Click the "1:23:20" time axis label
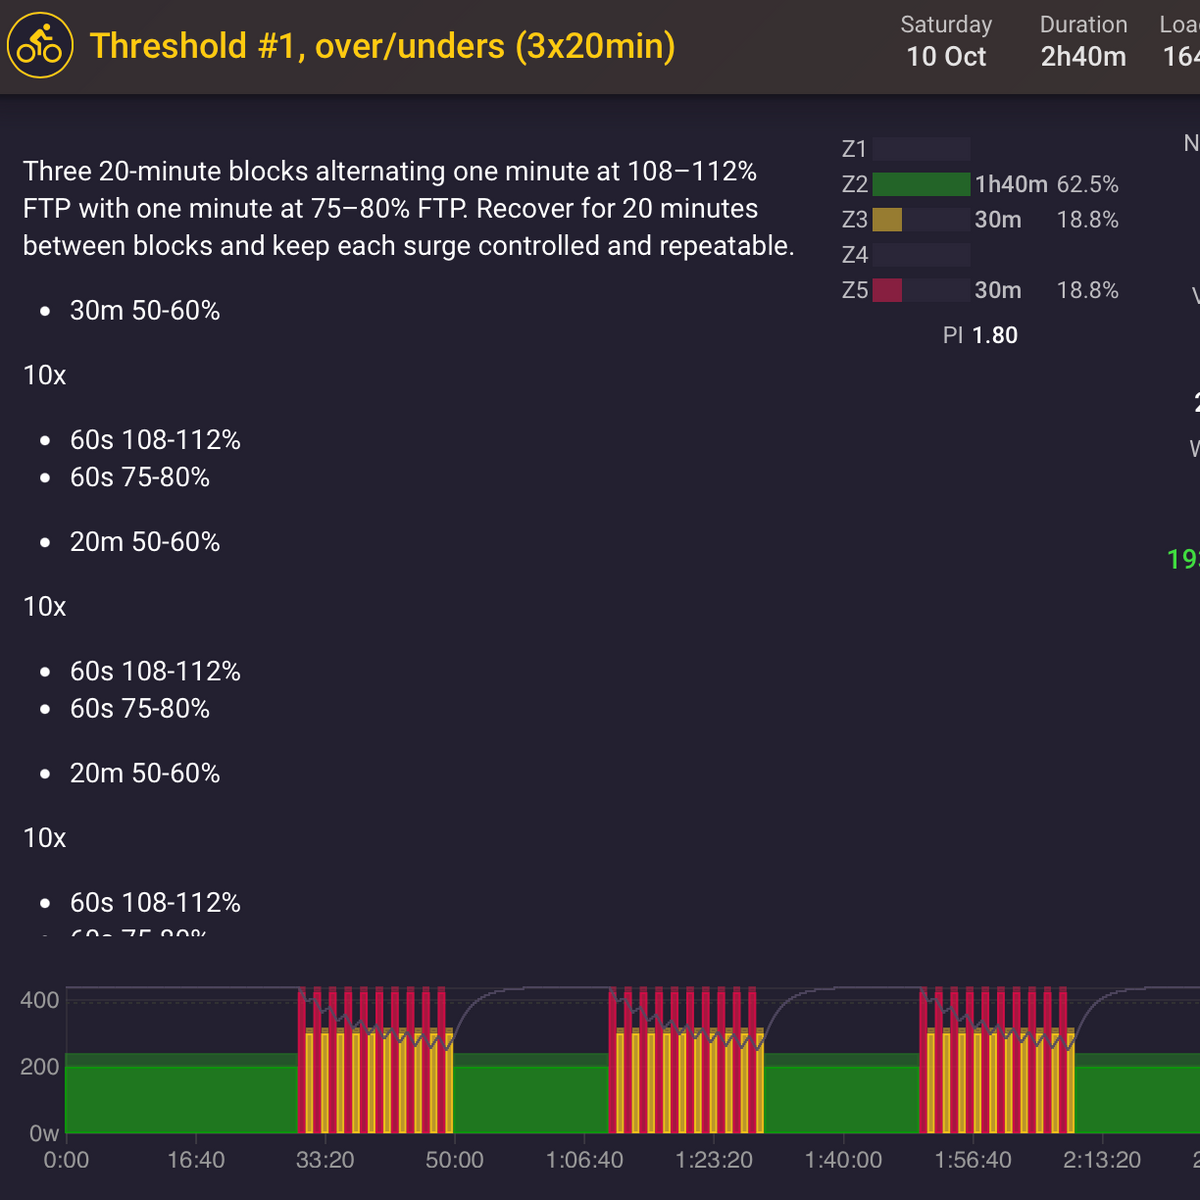This screenshot has height=1200, width=1200. tap(714, 1160)
